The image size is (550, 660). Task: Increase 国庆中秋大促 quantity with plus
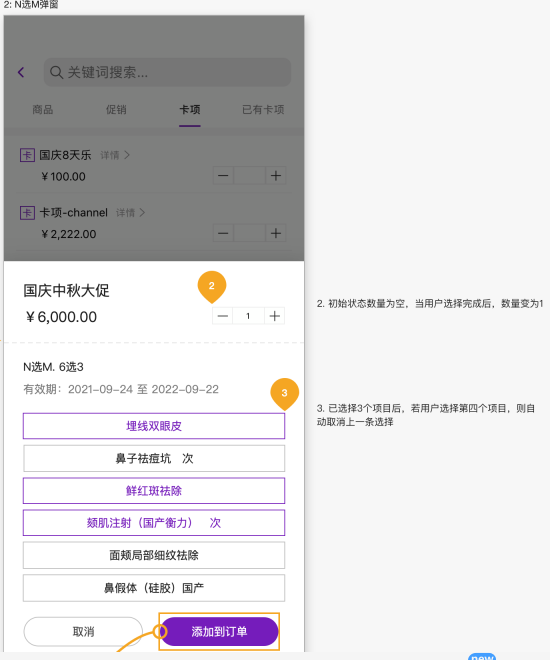[x=274, y=316]
